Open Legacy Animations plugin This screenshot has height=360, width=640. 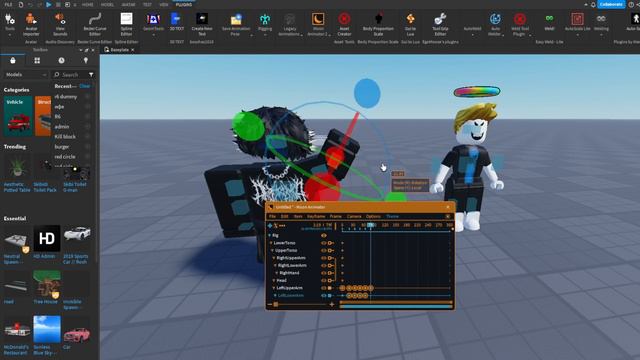(289, 24)
